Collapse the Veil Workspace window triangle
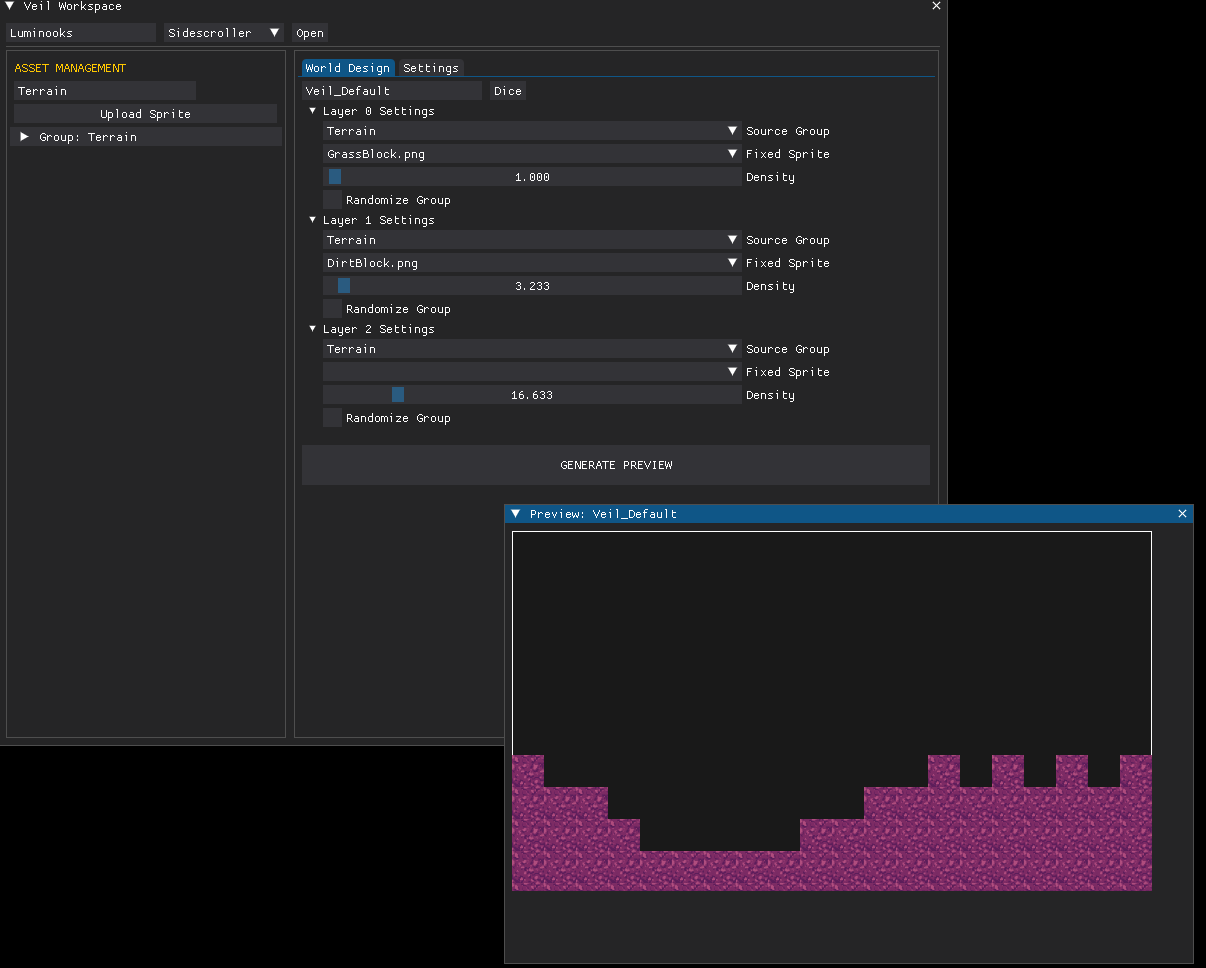 pyautogui.click(x=10, y=6)
